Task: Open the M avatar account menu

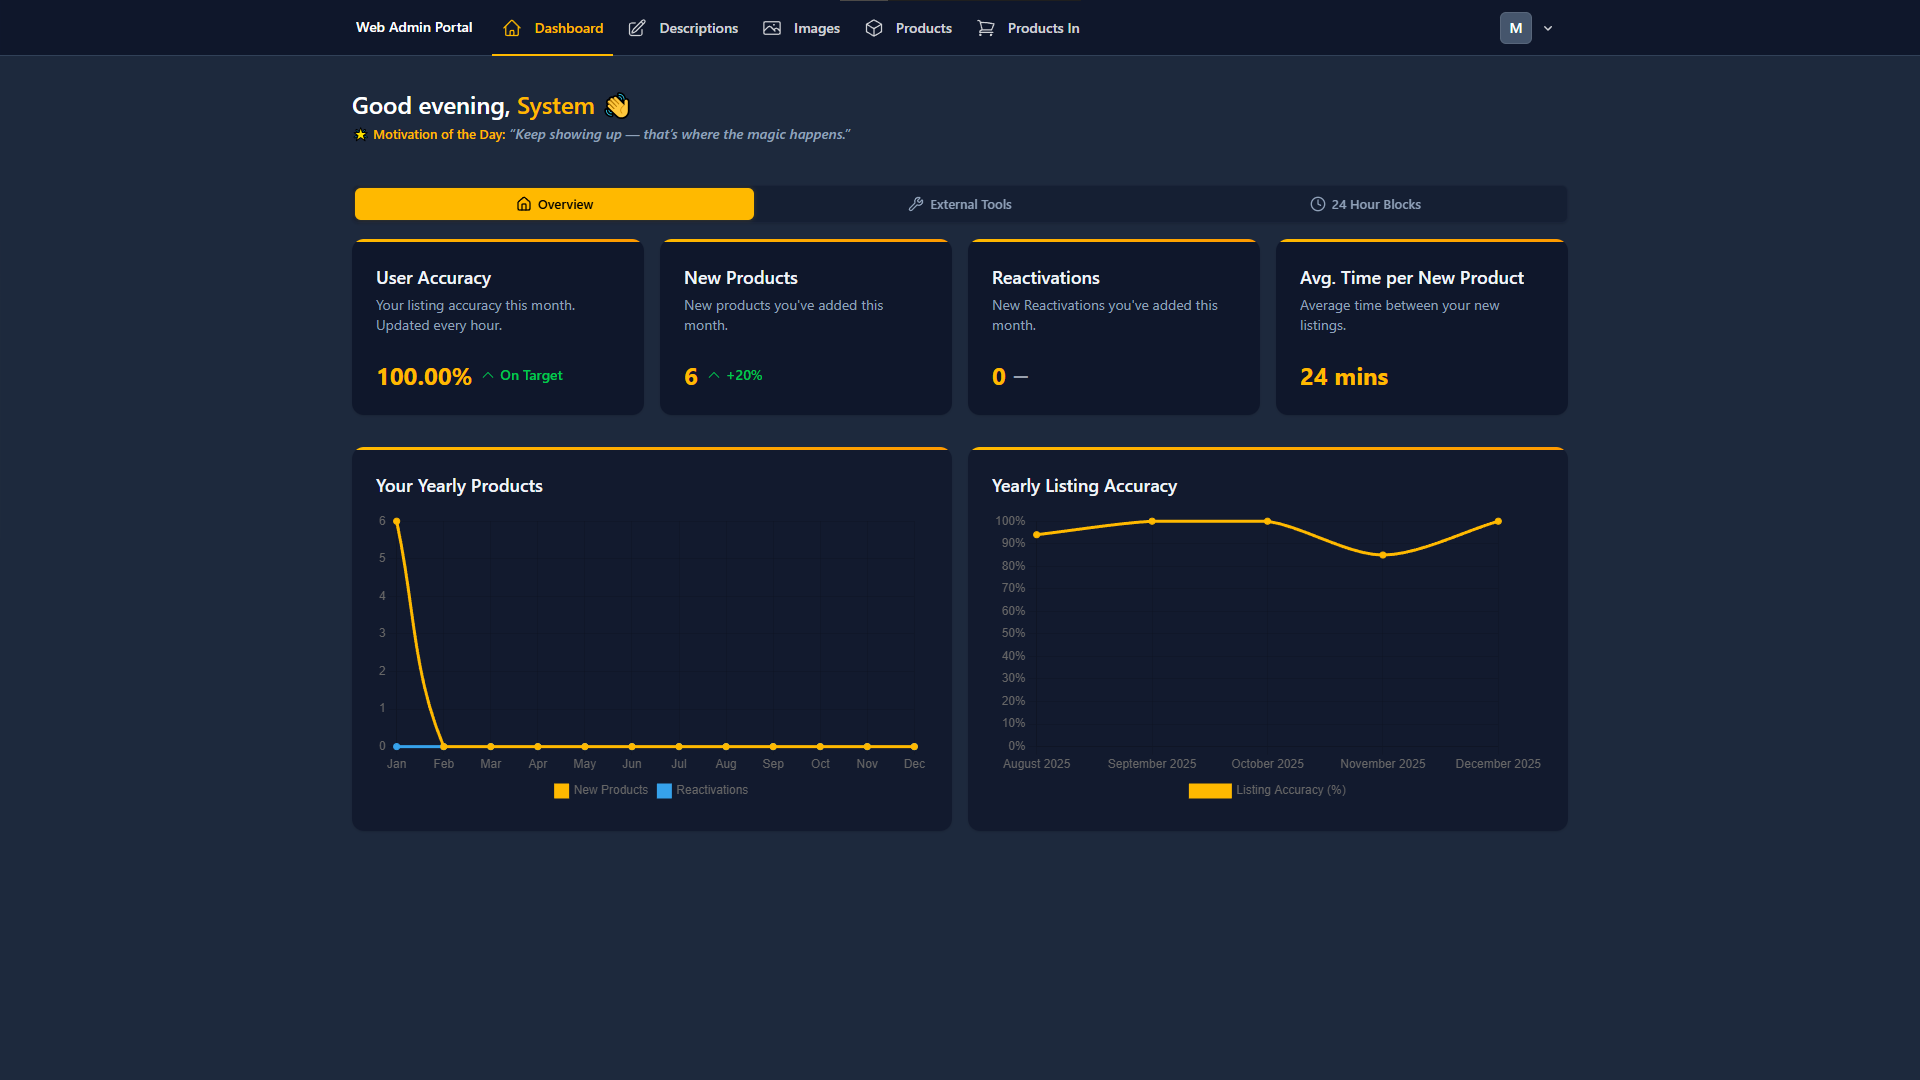Action: pos(1514,28)
